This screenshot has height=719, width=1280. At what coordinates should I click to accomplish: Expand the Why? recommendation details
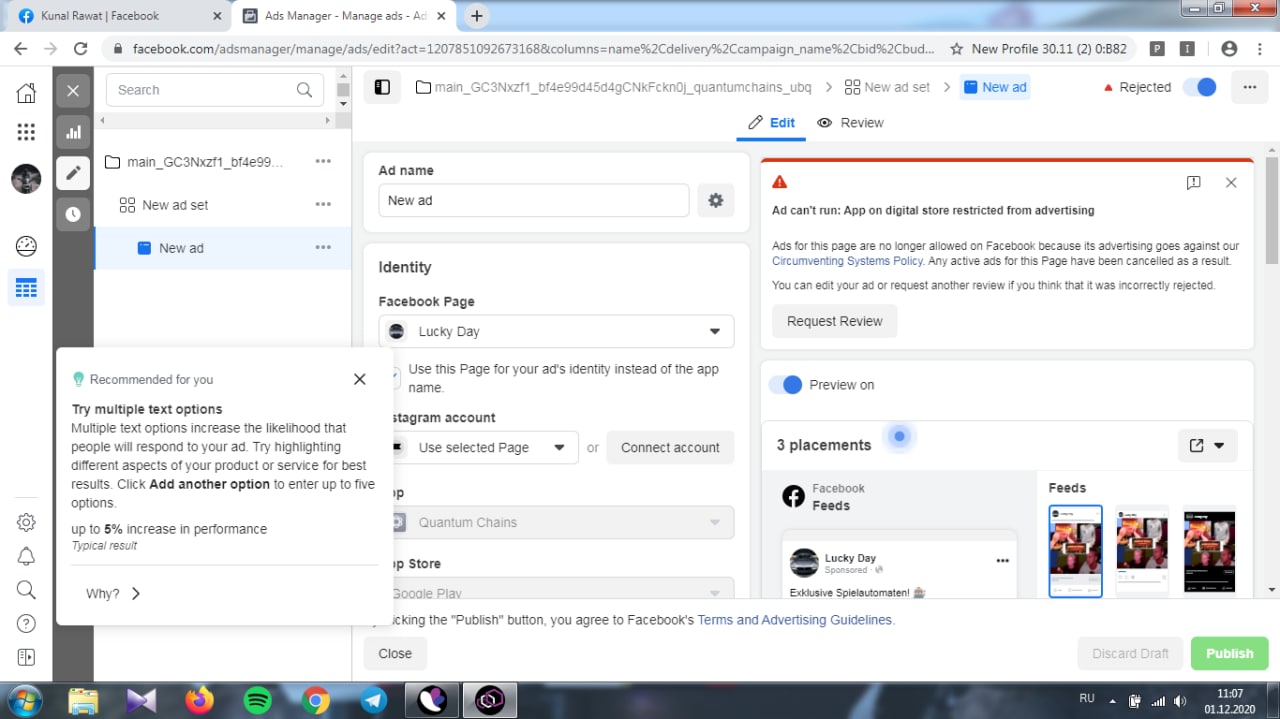click(x=113, y=593)
